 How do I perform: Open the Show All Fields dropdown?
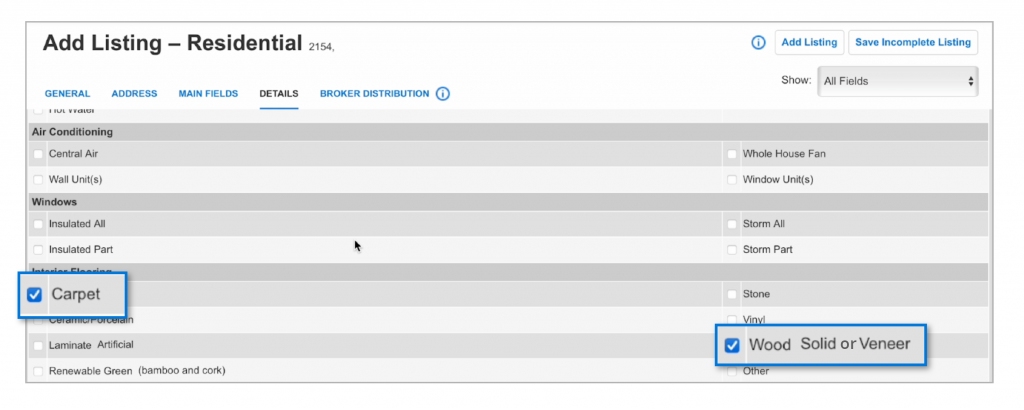click(897, 82)
